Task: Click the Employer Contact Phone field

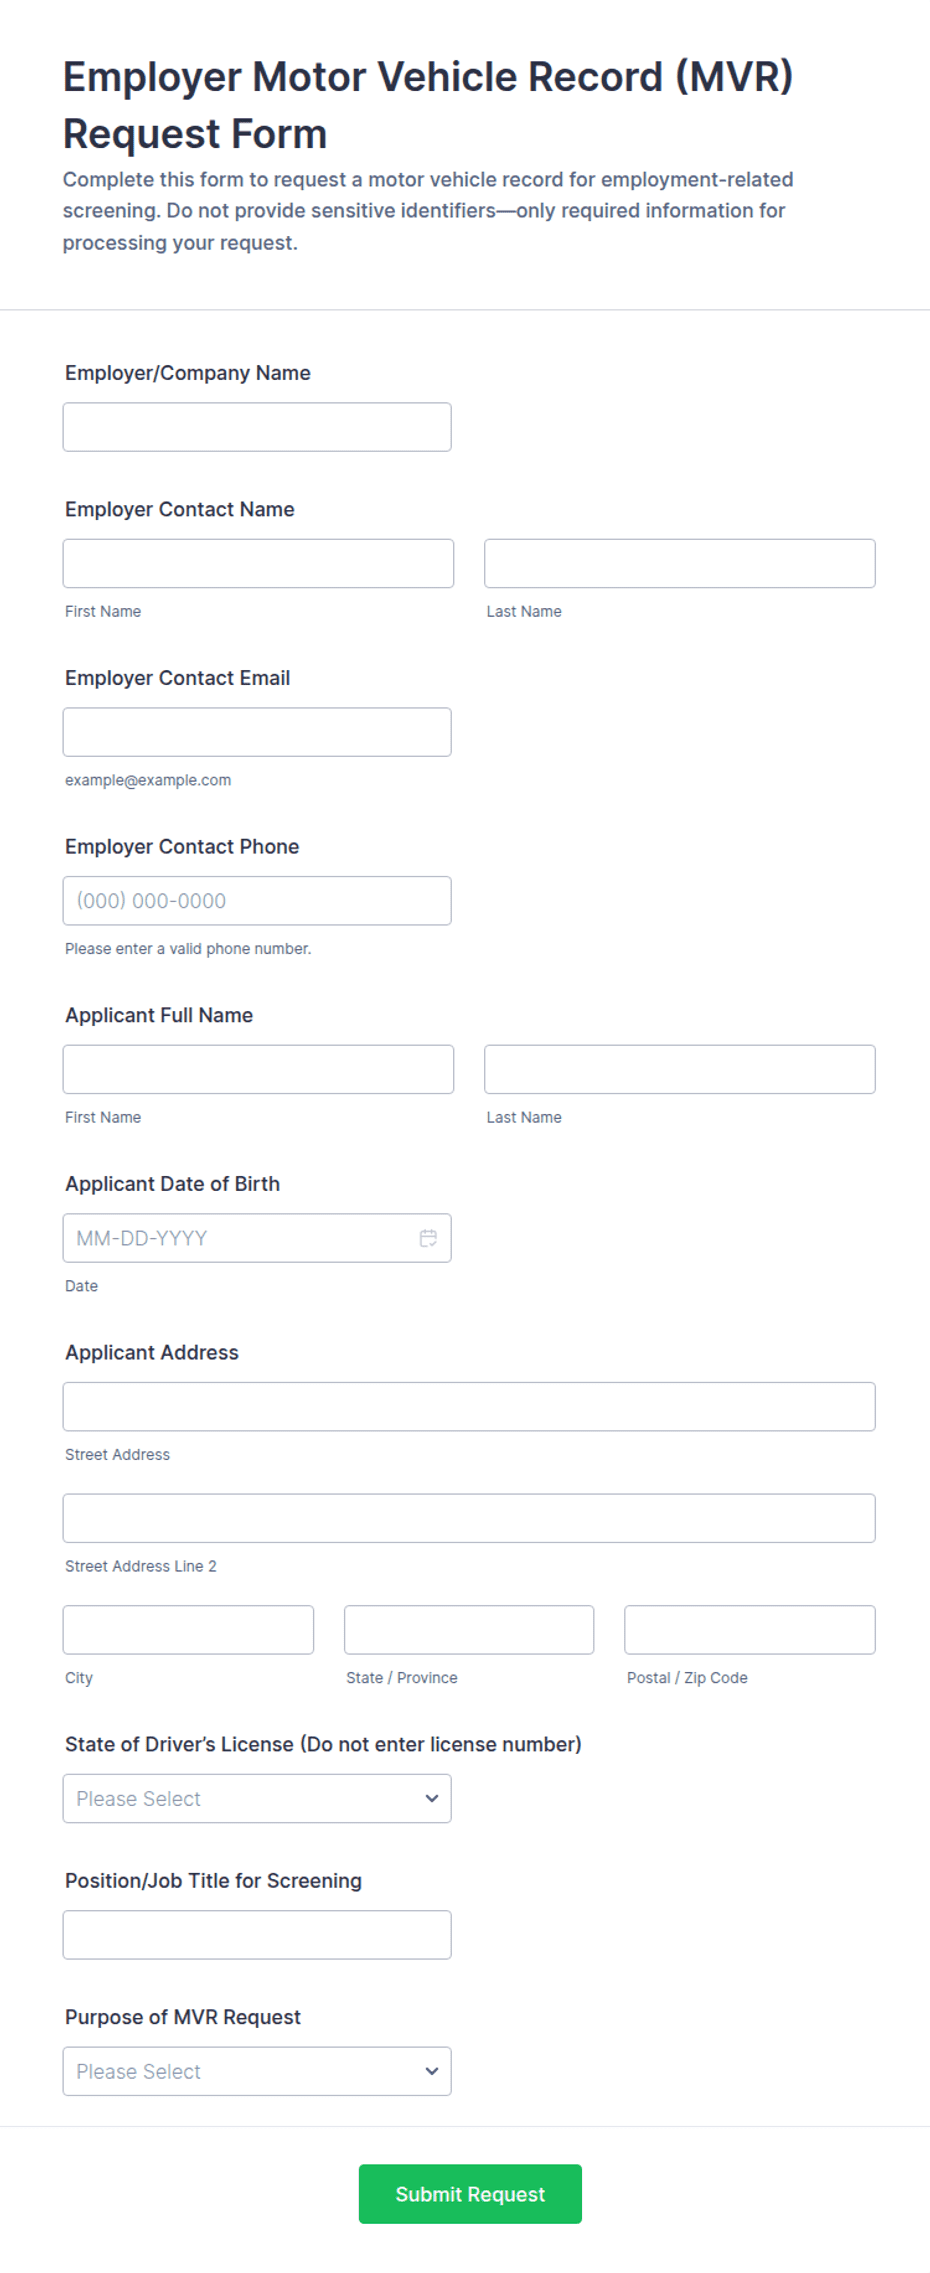Action: [x=257, y=900]
